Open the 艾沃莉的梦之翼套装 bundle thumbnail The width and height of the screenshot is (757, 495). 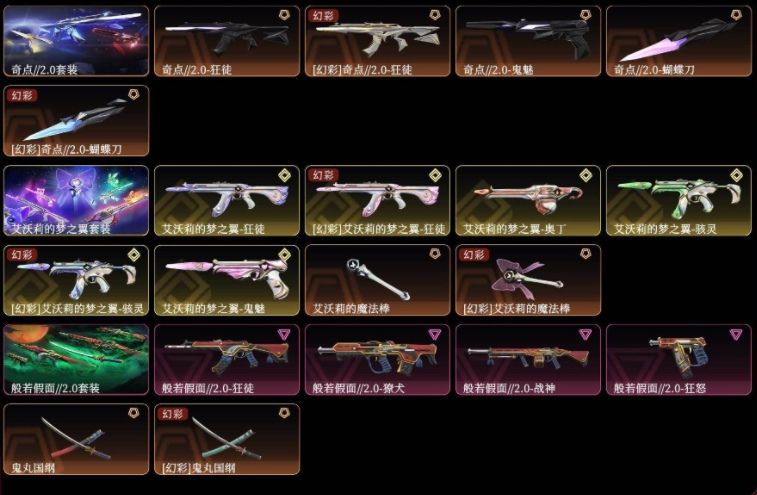click(76, 200)
